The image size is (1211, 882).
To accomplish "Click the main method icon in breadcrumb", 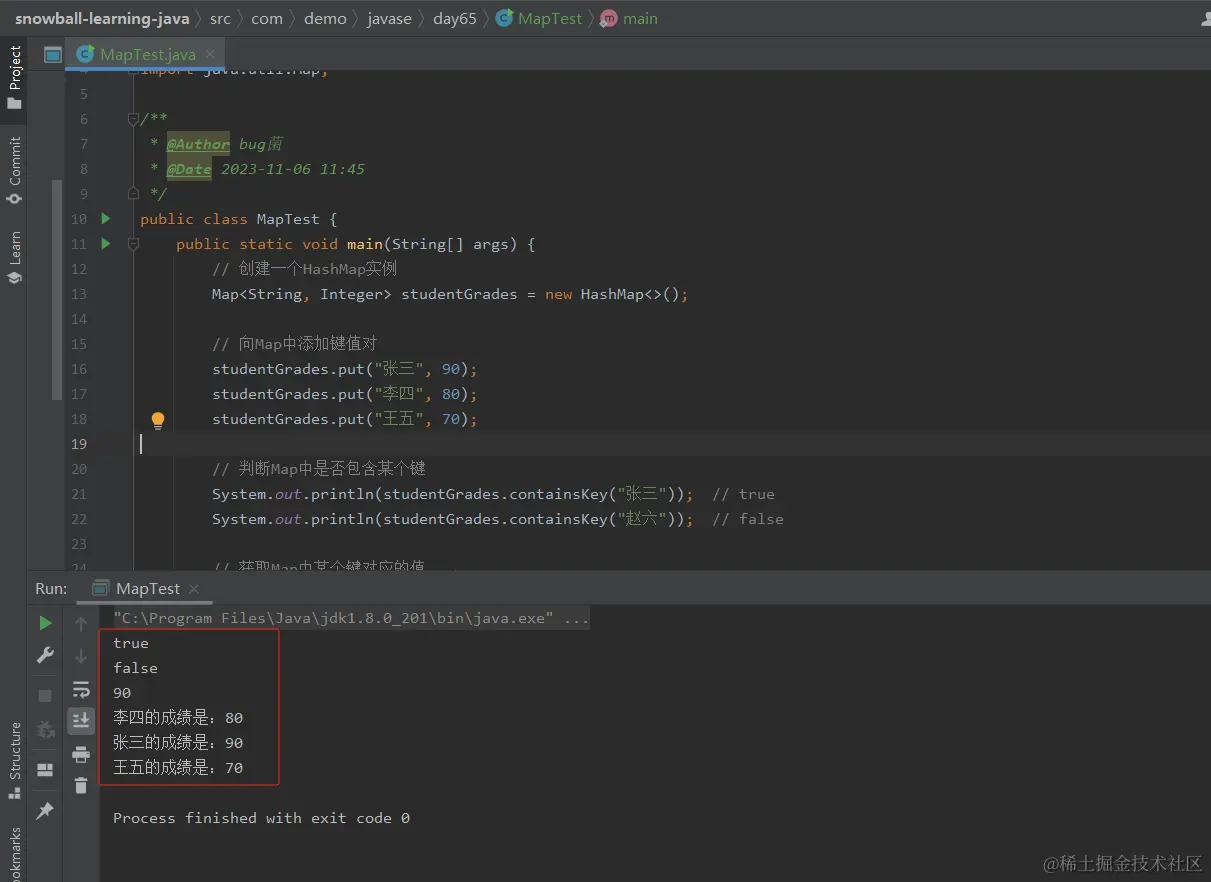I will click(608, 18).
